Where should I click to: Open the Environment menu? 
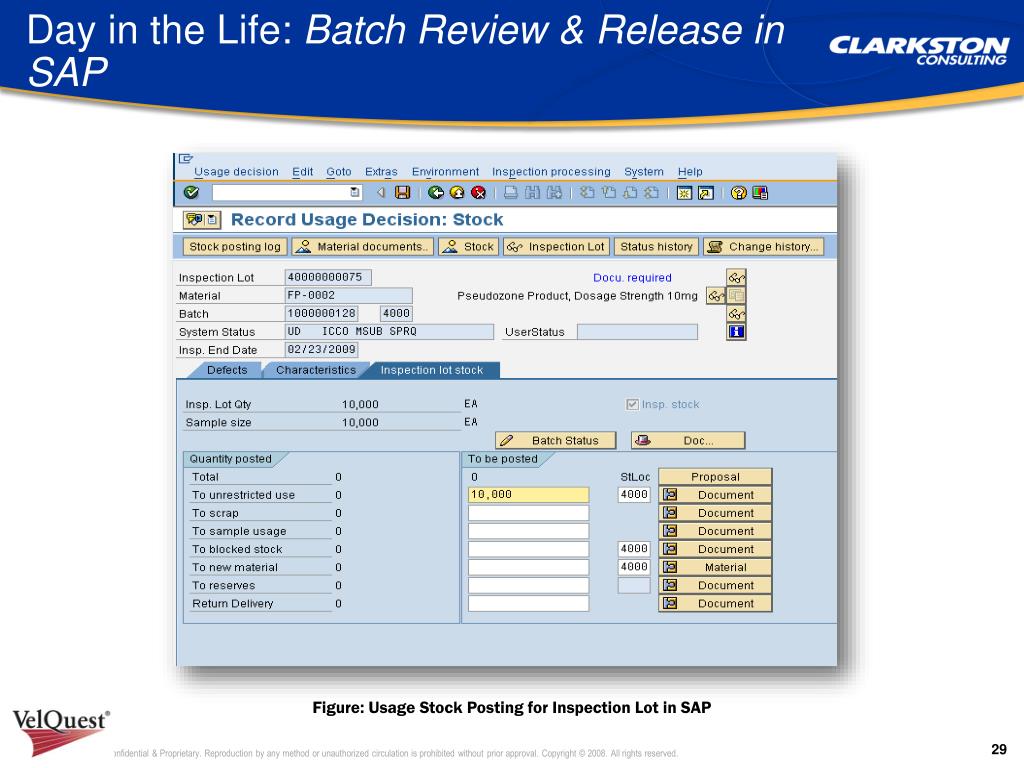[x=445, y=172]
